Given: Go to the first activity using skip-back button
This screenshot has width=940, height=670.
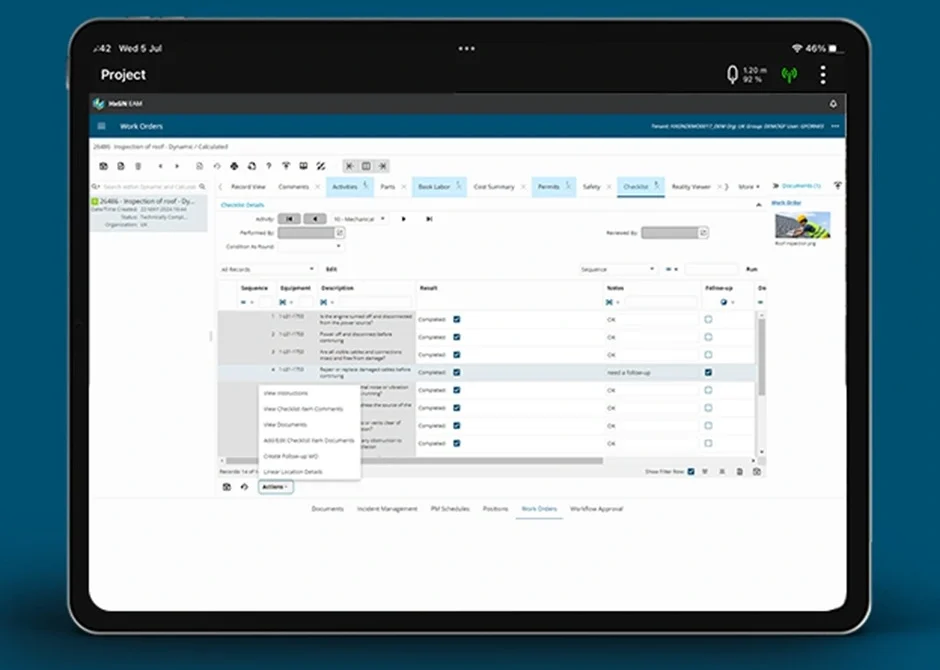Looking at the screenshot, I should point(289,218).
